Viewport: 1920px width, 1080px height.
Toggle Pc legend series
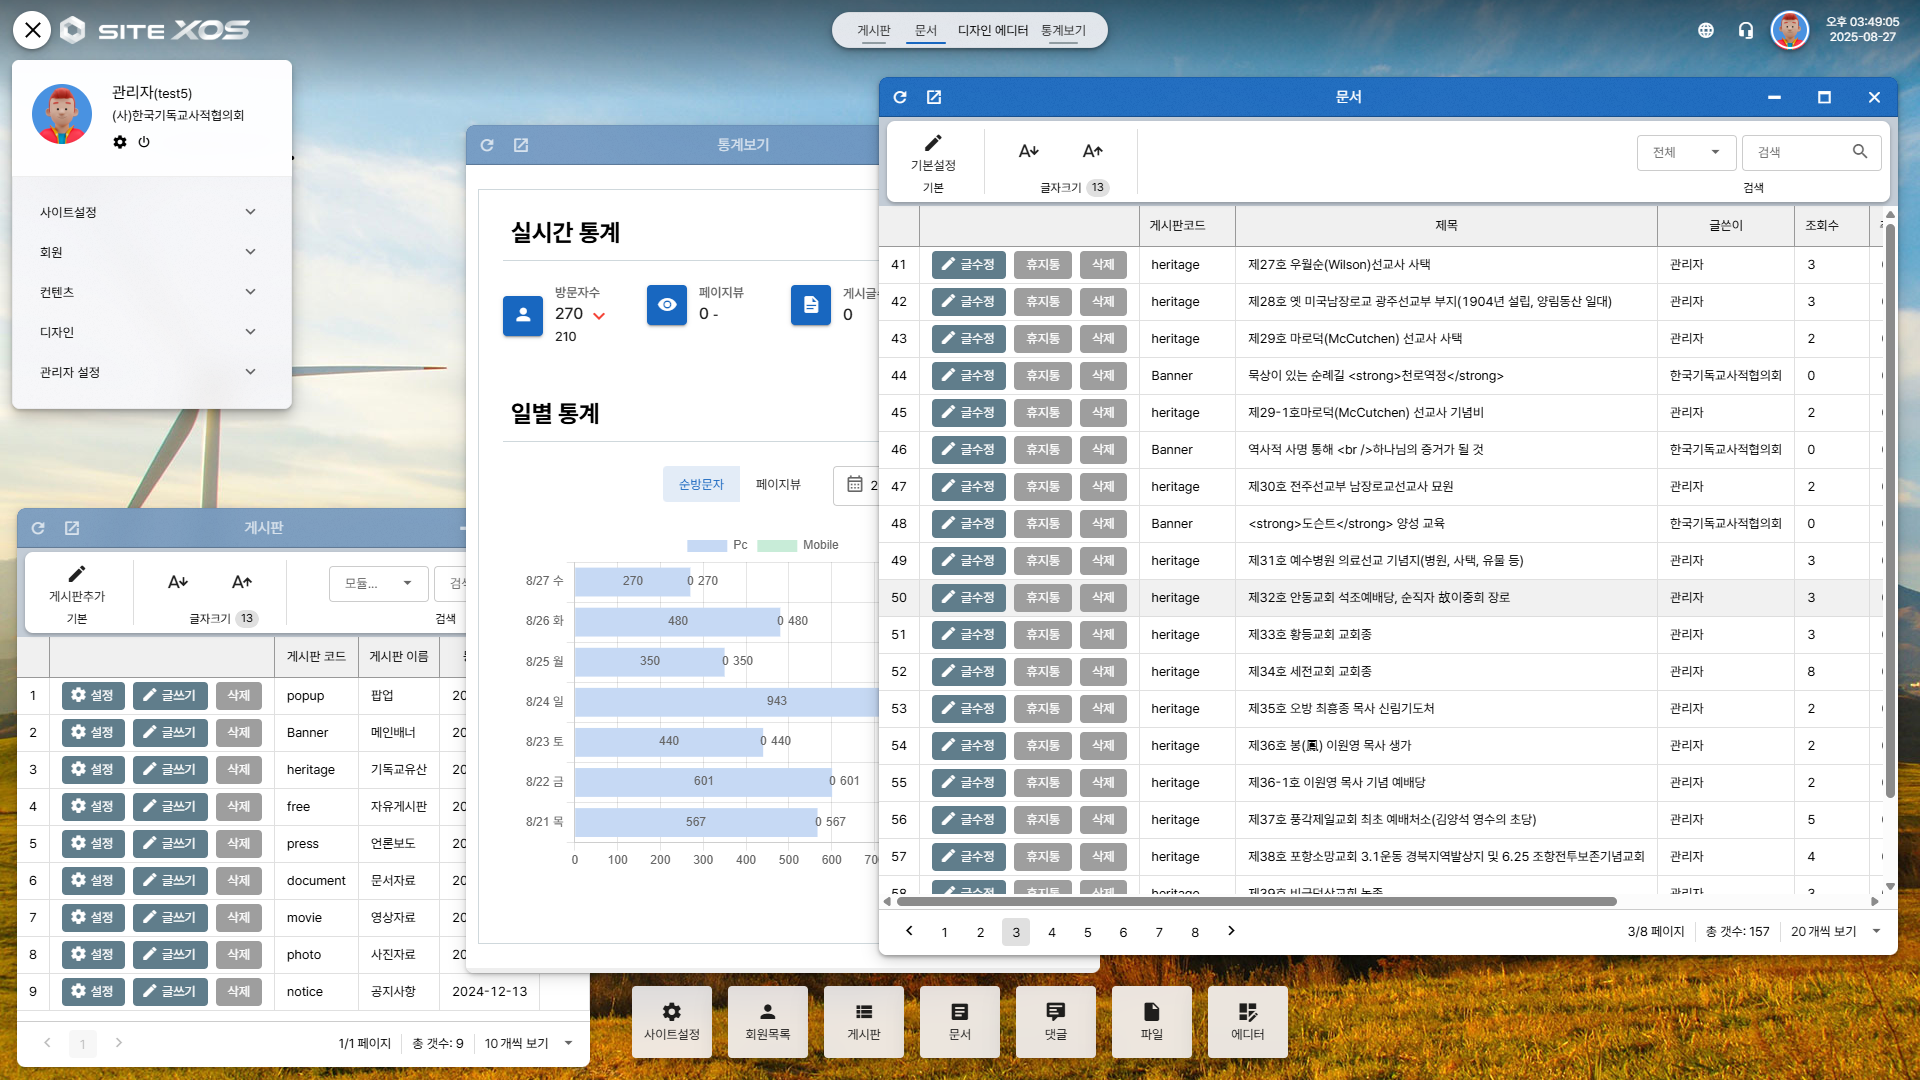point(718,545)
